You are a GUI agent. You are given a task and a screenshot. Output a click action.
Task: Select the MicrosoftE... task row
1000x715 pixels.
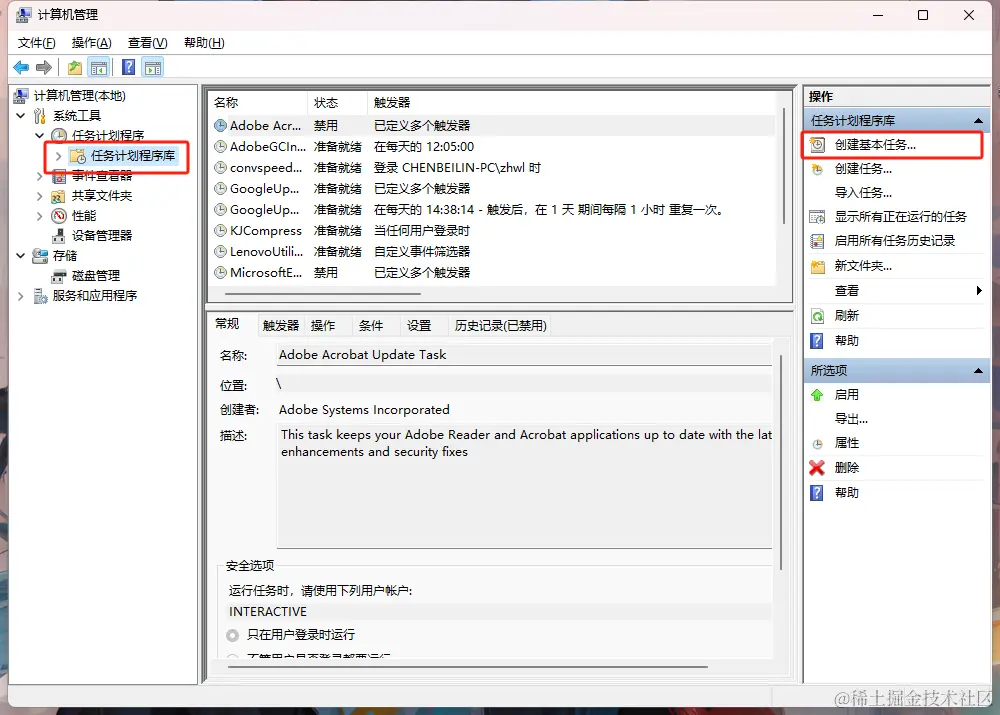pos(492,273)
